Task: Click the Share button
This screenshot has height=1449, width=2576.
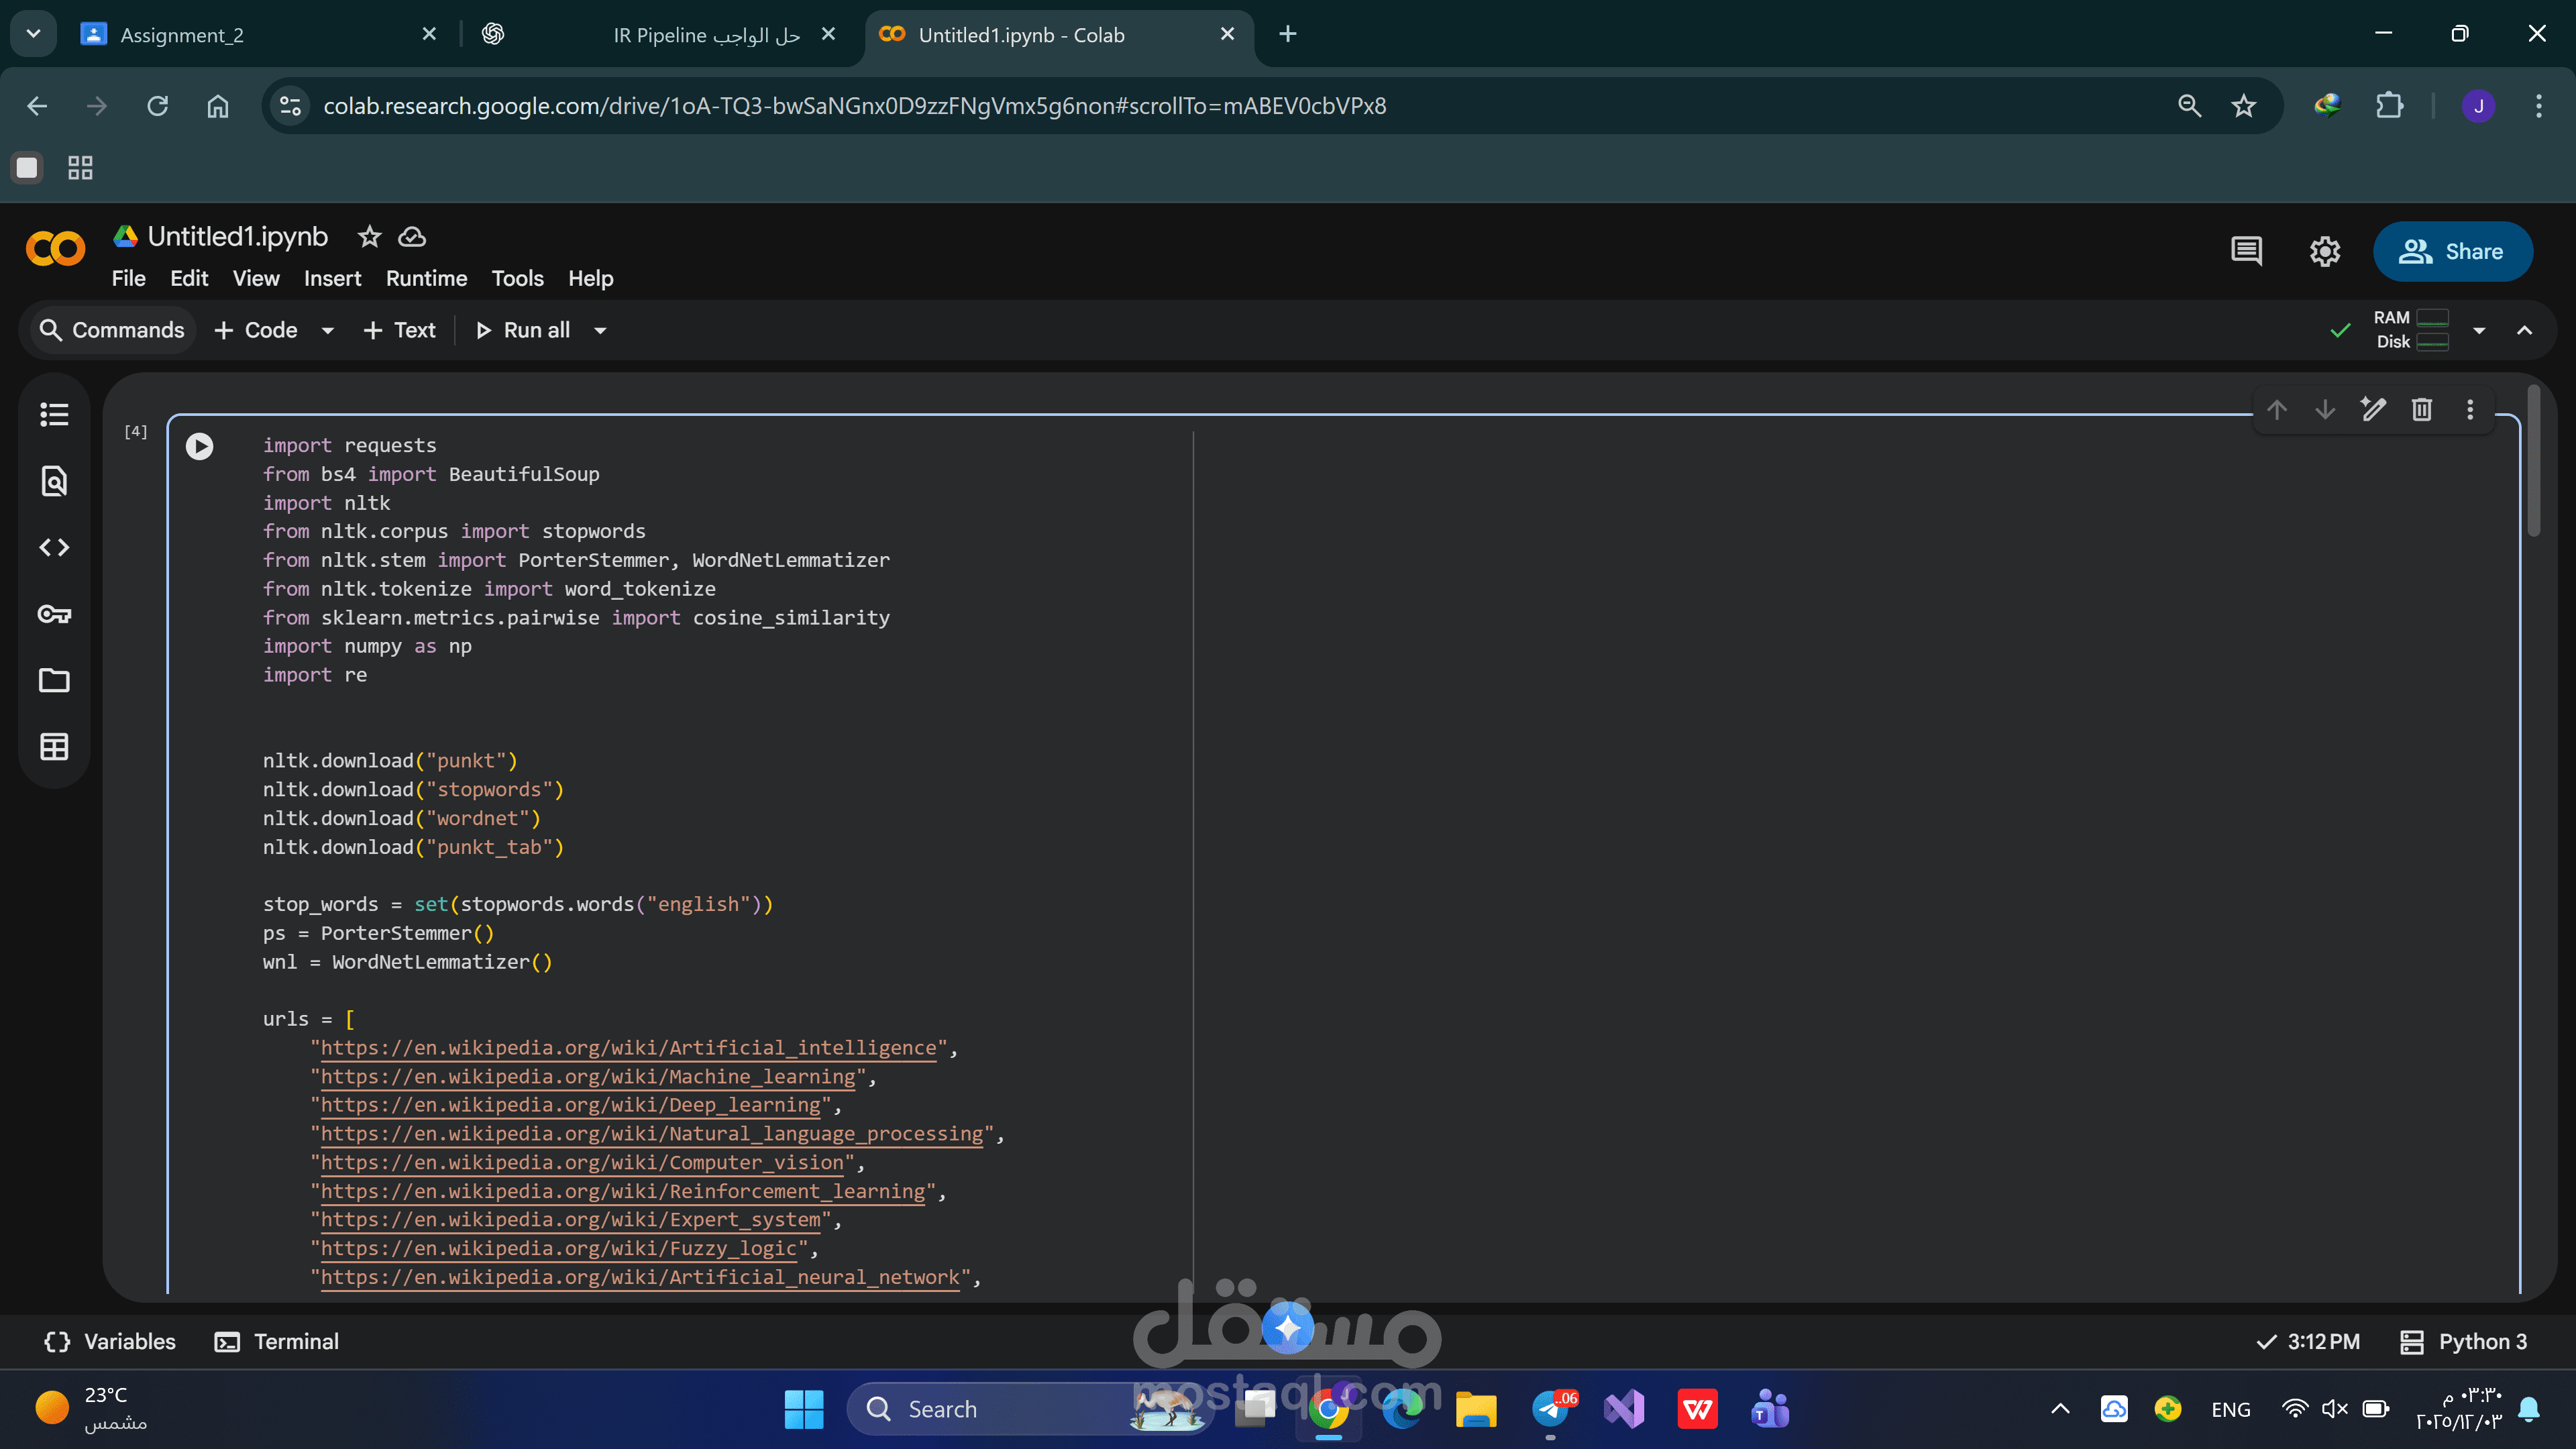Action: click(2452, 251)
